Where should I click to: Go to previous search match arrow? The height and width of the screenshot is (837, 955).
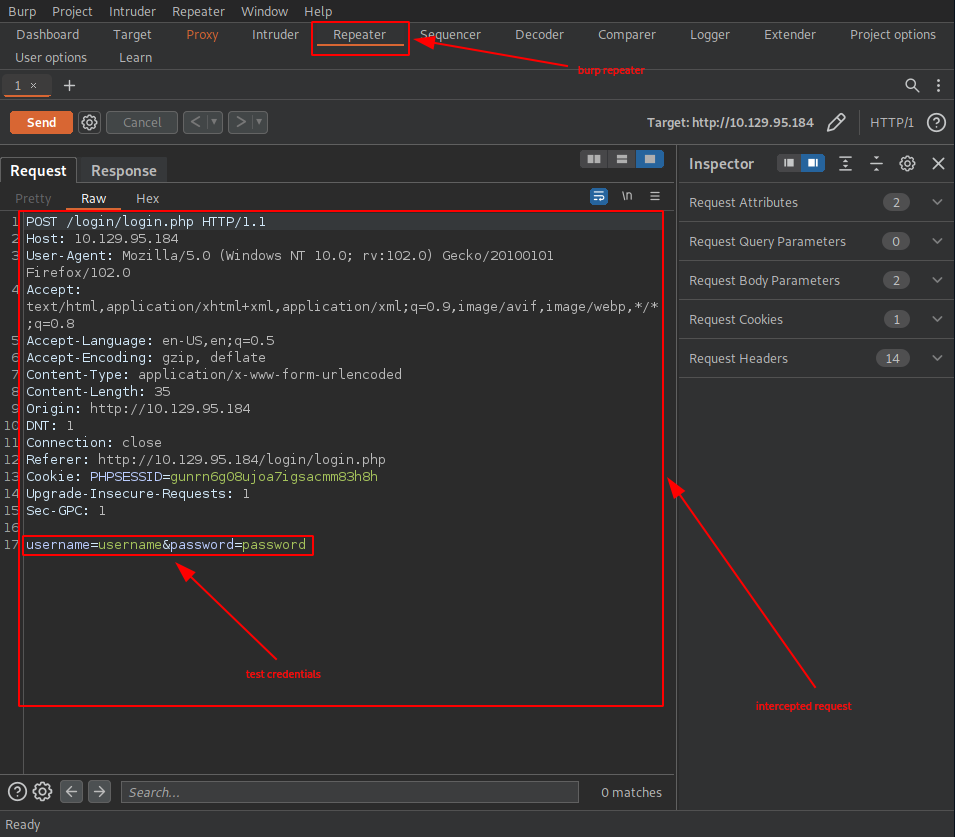71,792
